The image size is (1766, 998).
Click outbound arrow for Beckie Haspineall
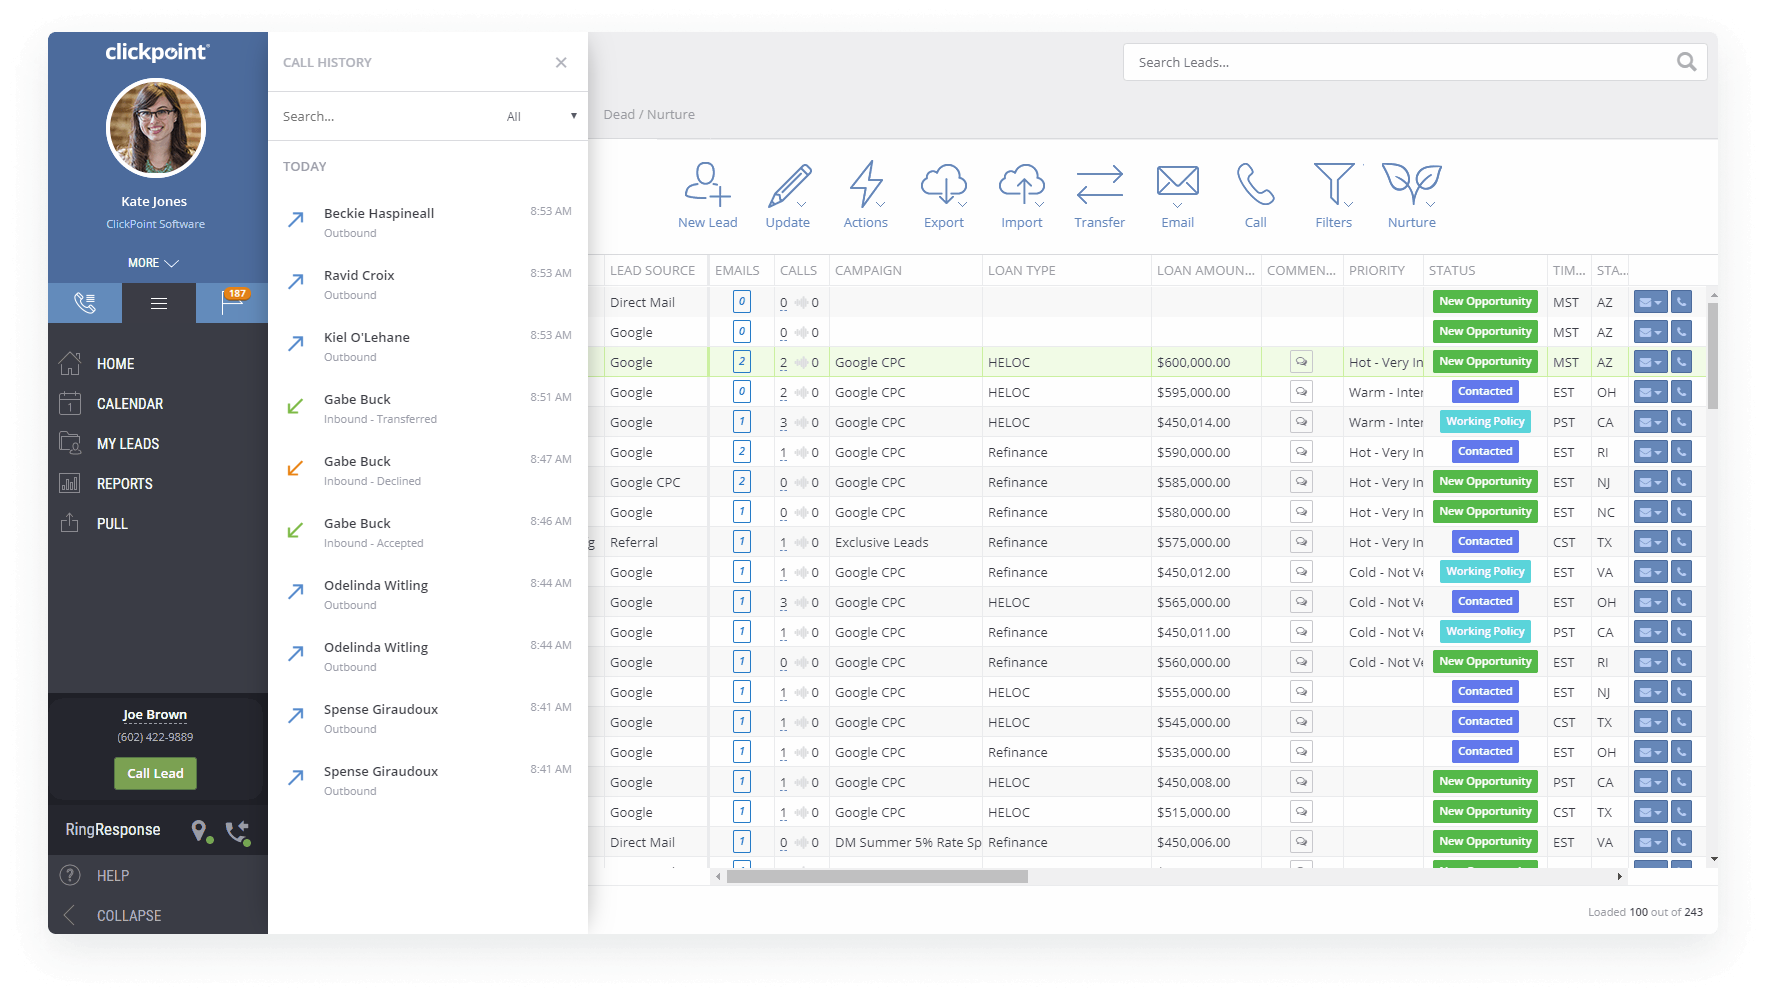click(x=296, y=219)
